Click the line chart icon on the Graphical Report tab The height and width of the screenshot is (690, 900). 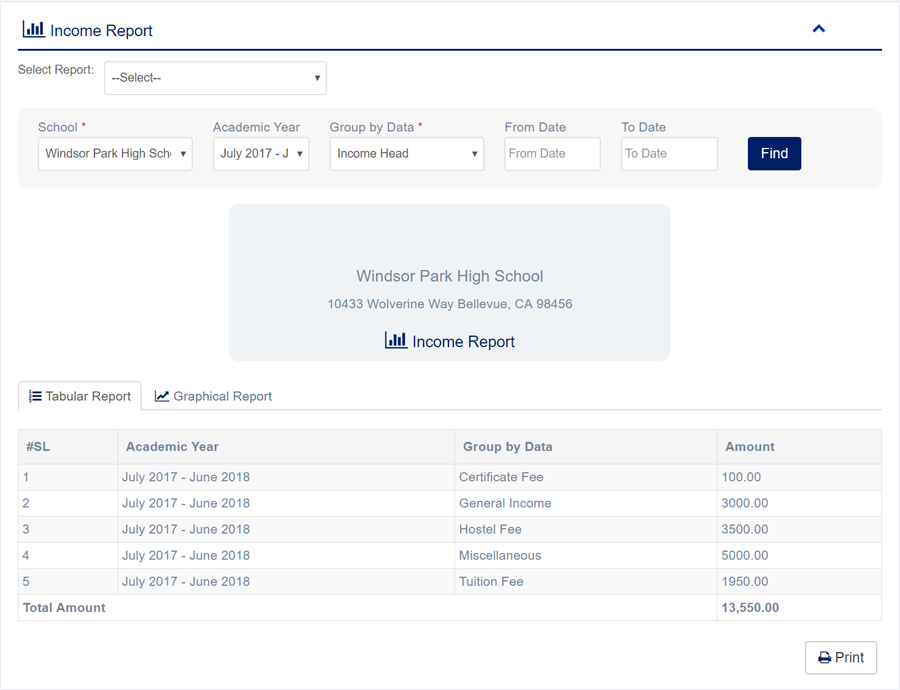(162, 396)
